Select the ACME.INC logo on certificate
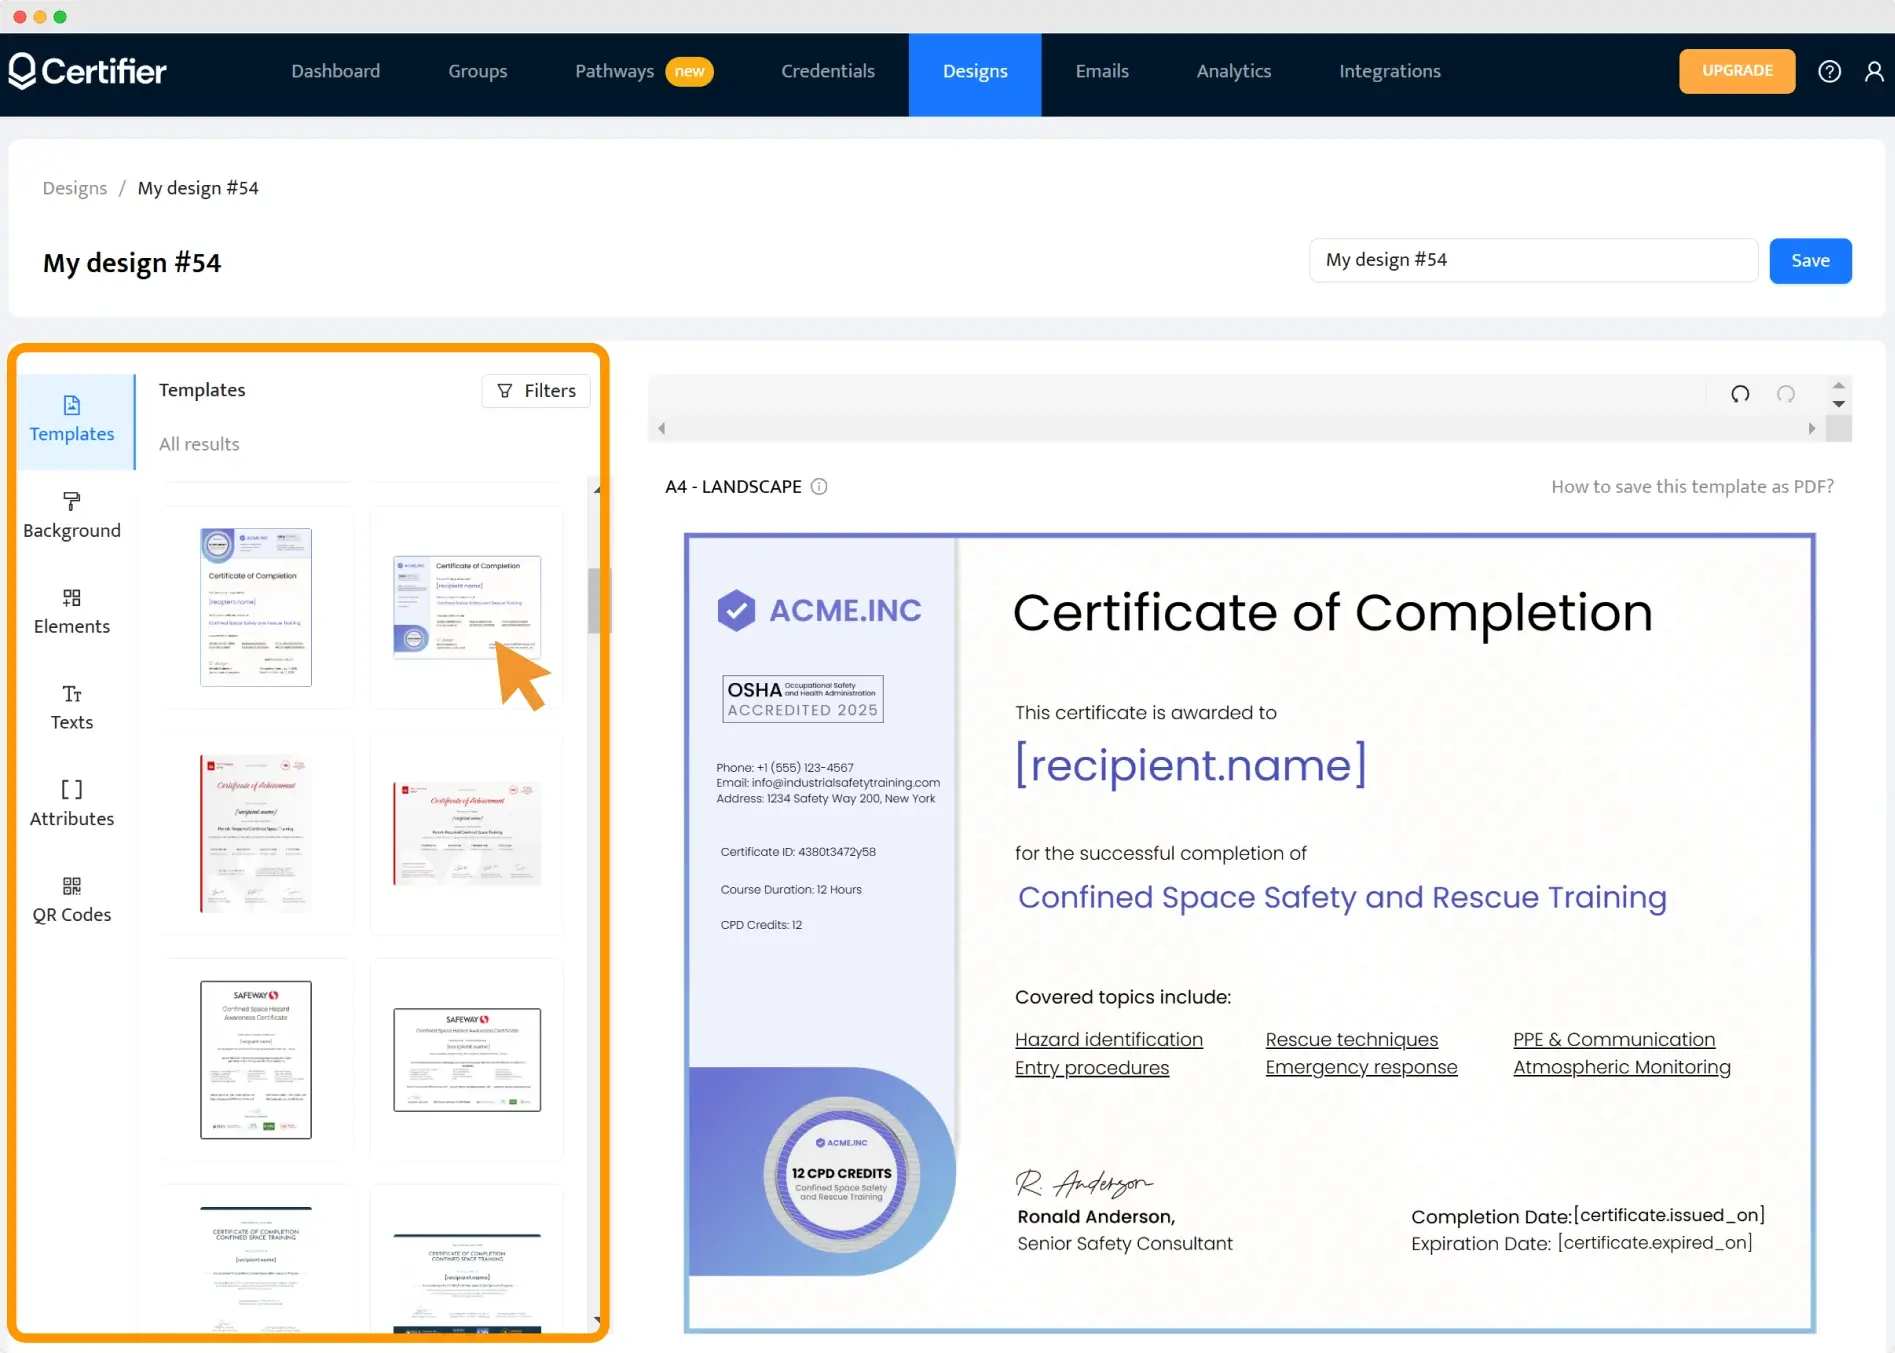This screenshot has height=1353, width=1895. (819, 610)
